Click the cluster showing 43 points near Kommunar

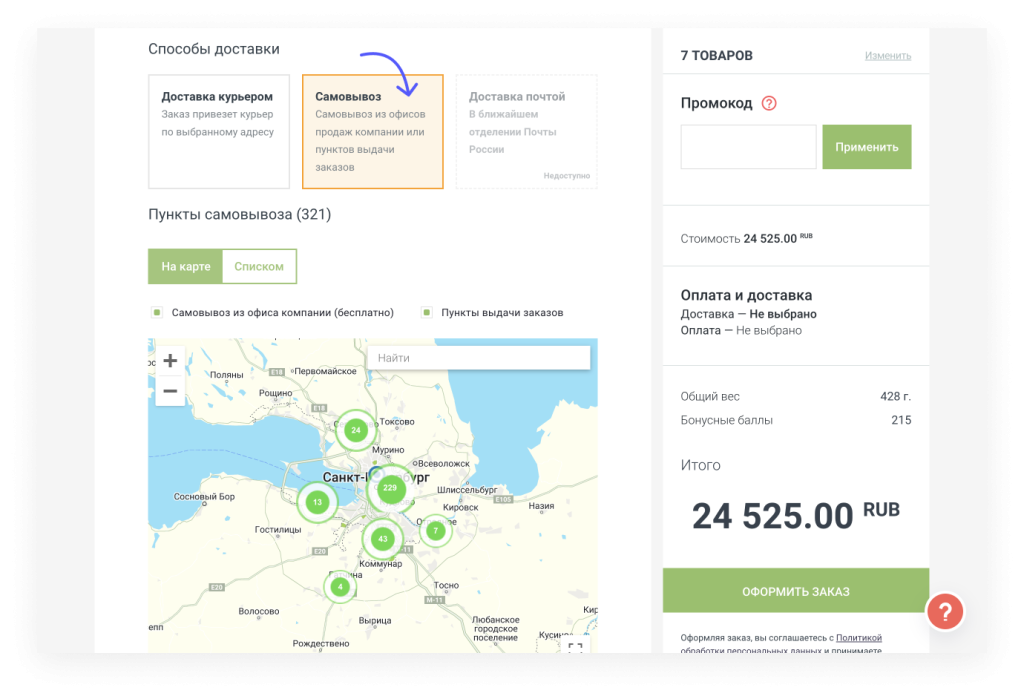384,539
